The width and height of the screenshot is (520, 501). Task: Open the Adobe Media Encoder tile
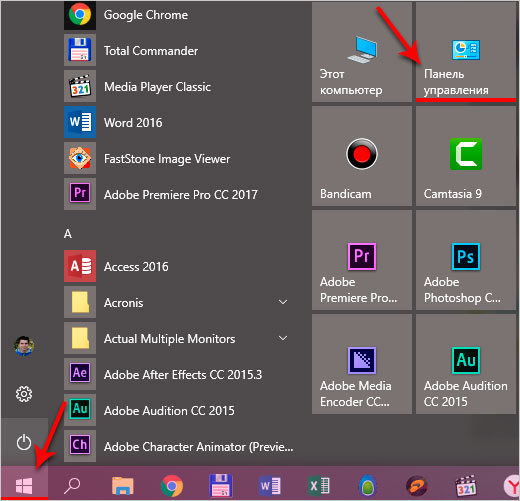[362, 364]
